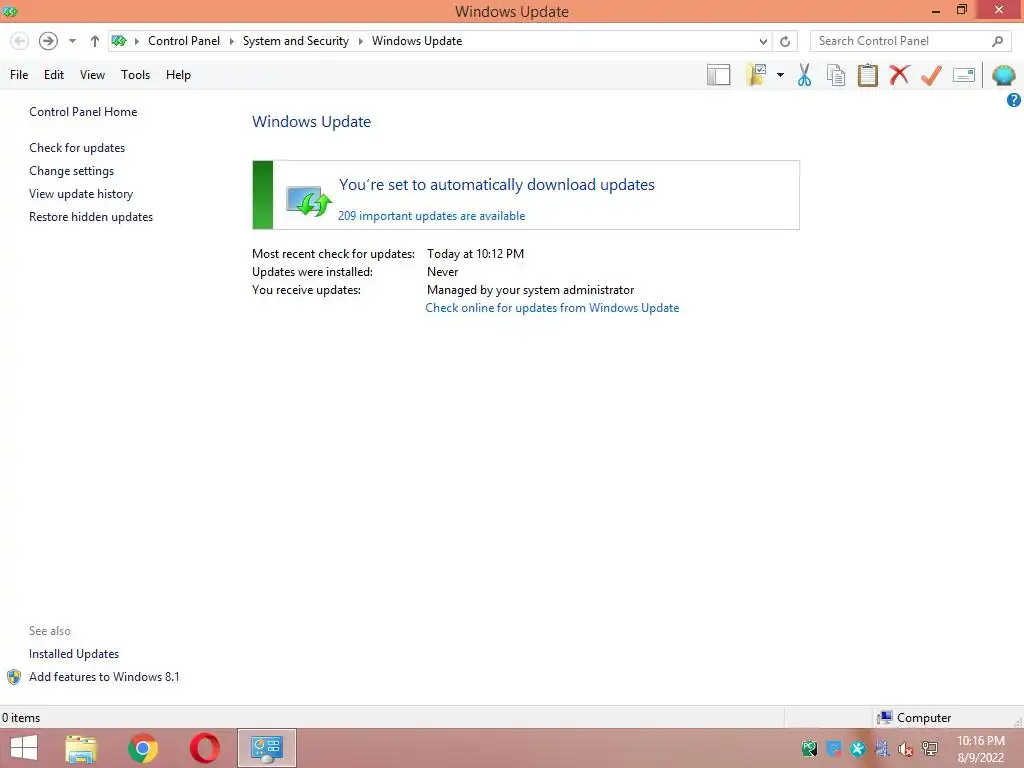Image resolution: width=1024 pixels, height=768 pixels.
Task: Click the Paste clipboard toolbar icon
Action: click(x=867, y=75)
